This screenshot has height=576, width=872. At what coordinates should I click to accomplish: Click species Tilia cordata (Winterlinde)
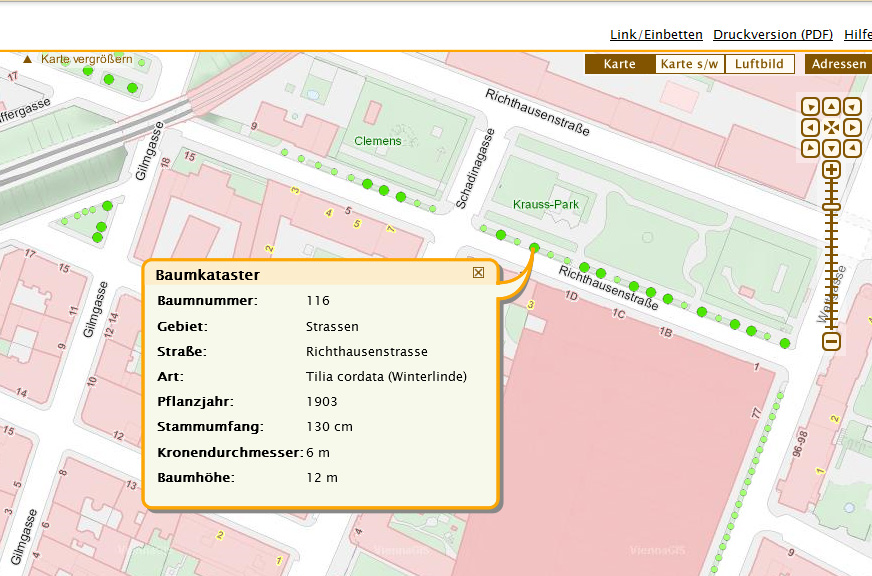point(387,376)
